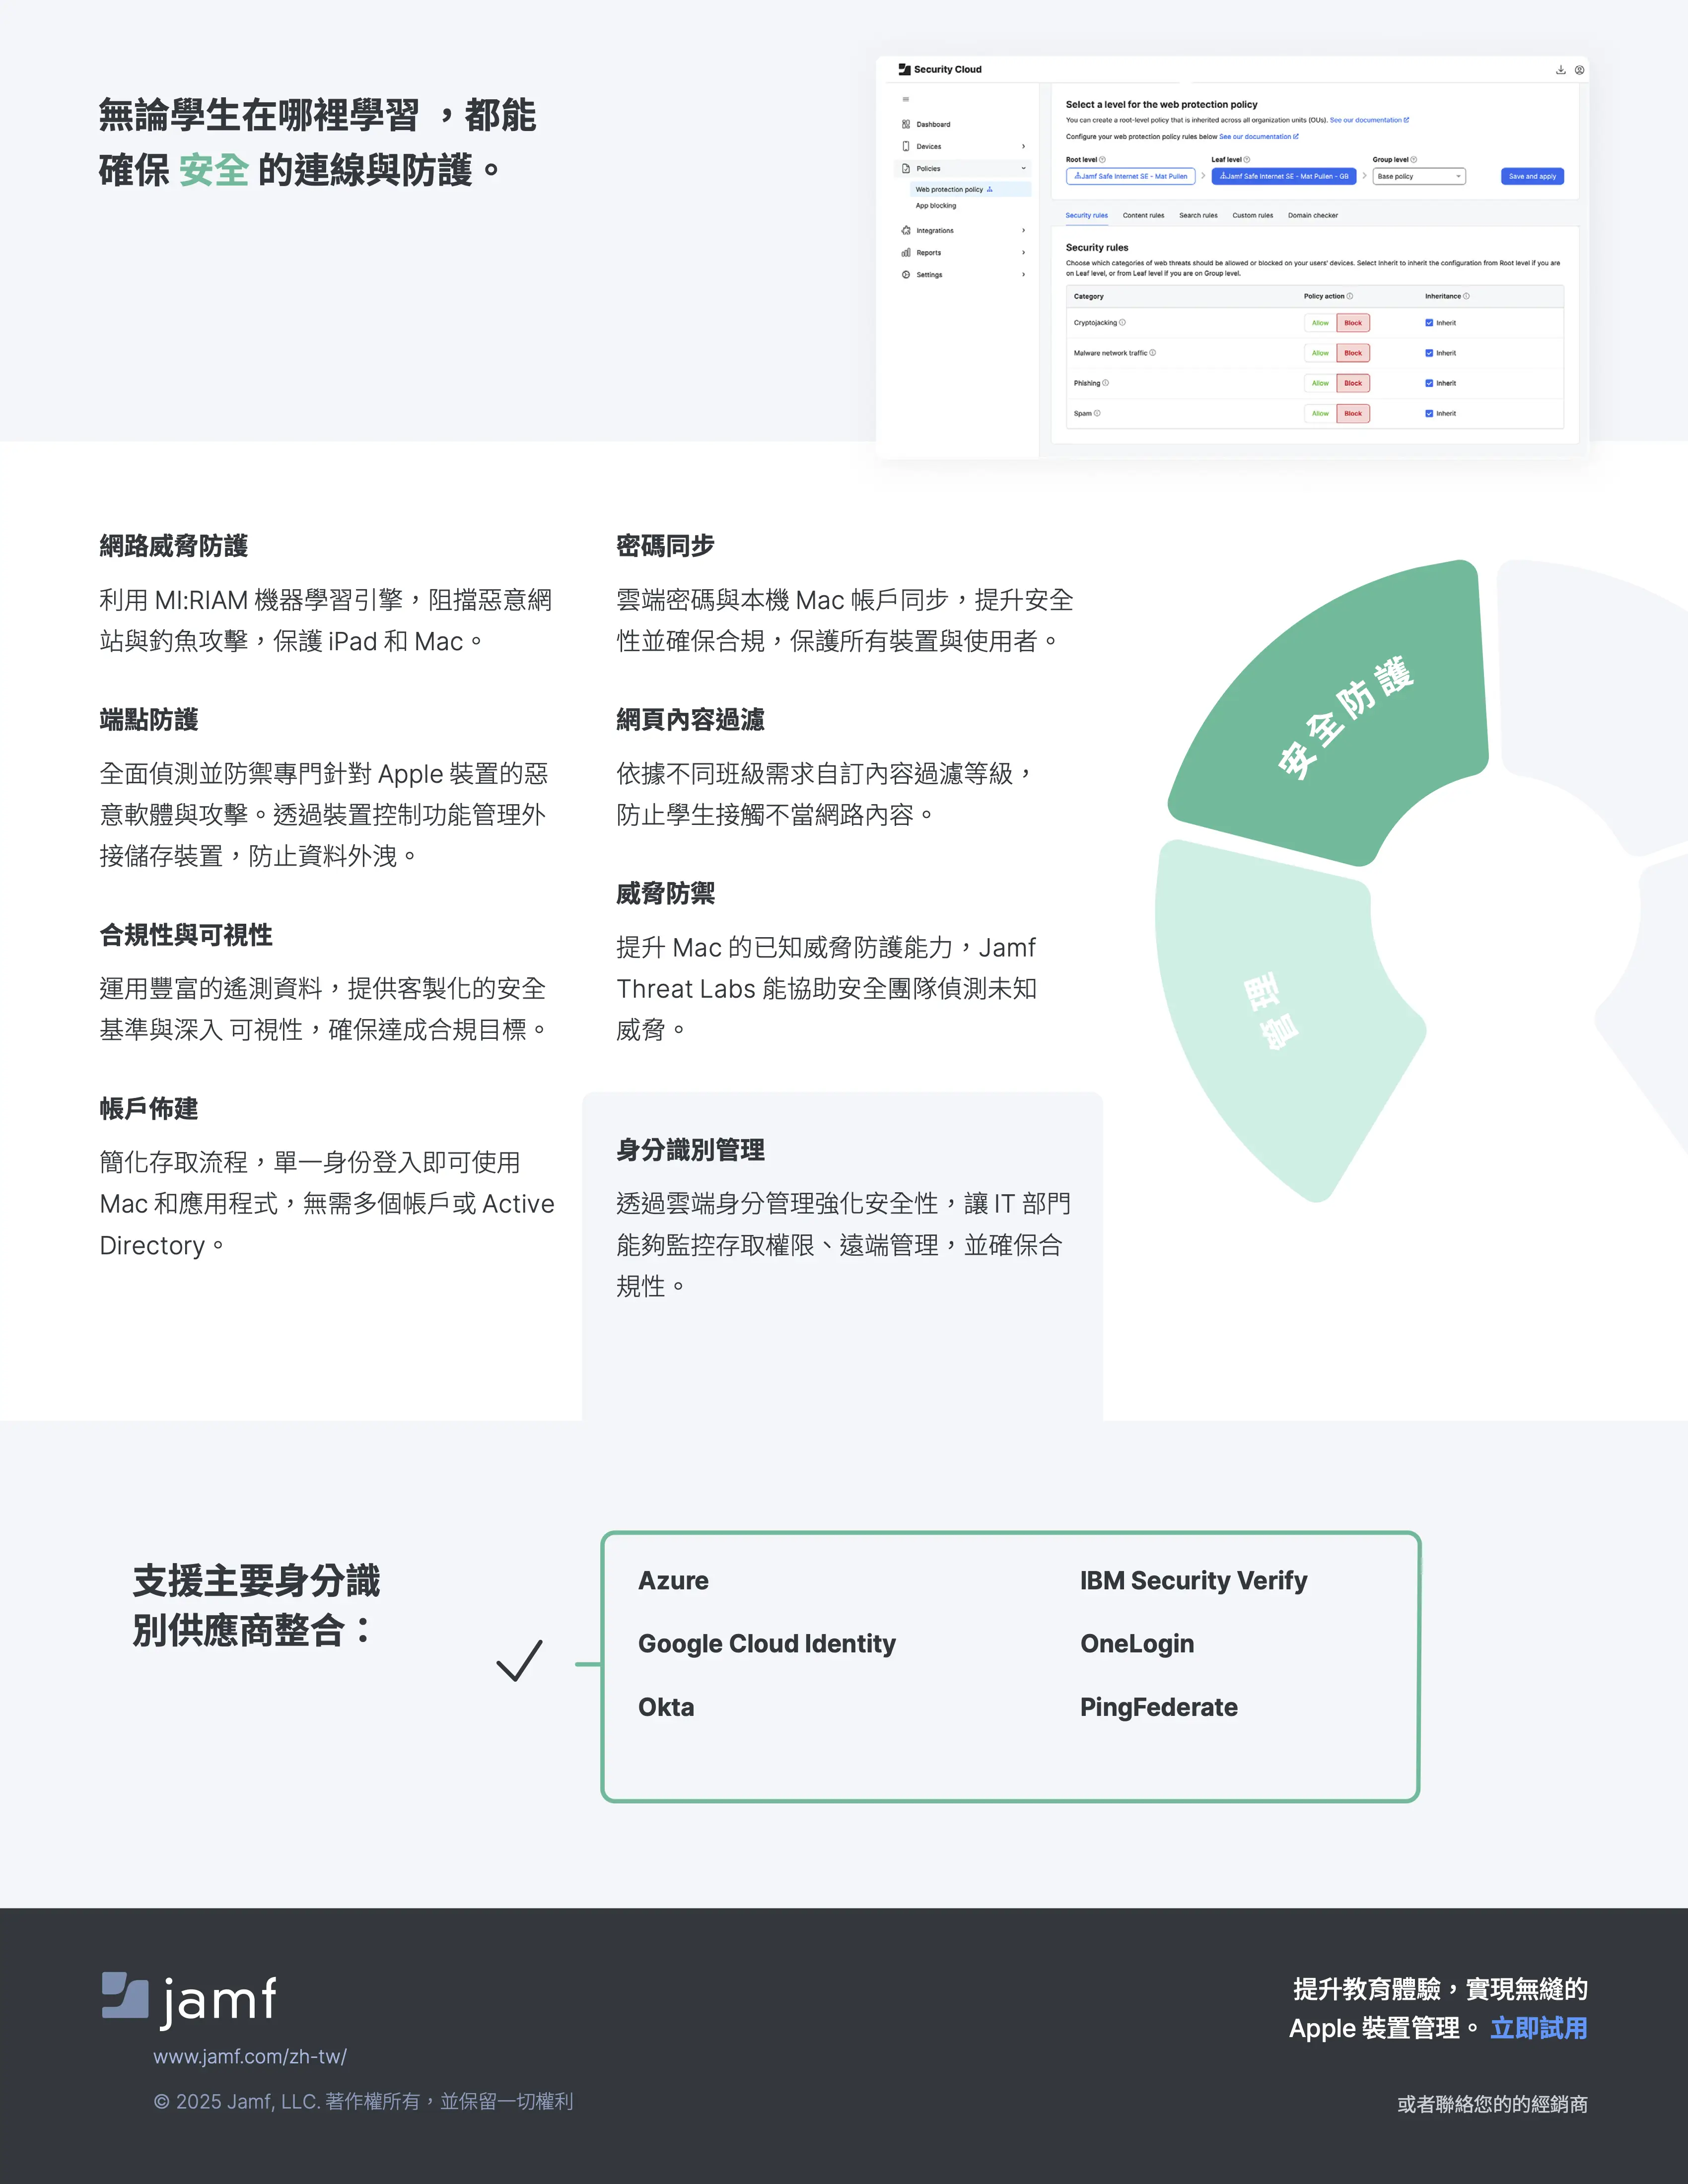Open the user account icon in header
The height and width of the screenshot is (2184, 1688).
point(1579,70)
